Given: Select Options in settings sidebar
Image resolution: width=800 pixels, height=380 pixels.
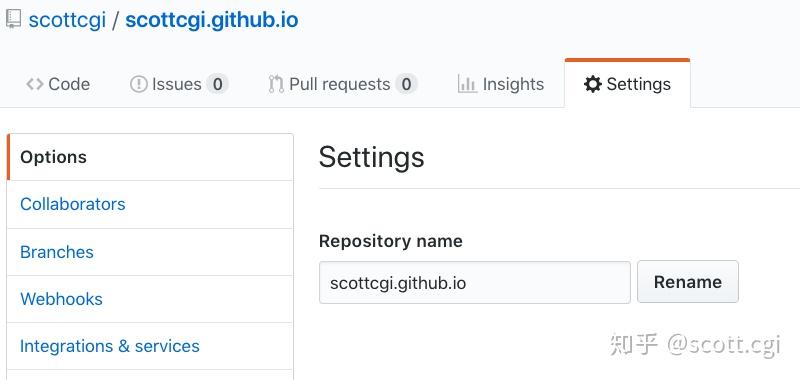Looking at the screenshot, I should [150, 157].
